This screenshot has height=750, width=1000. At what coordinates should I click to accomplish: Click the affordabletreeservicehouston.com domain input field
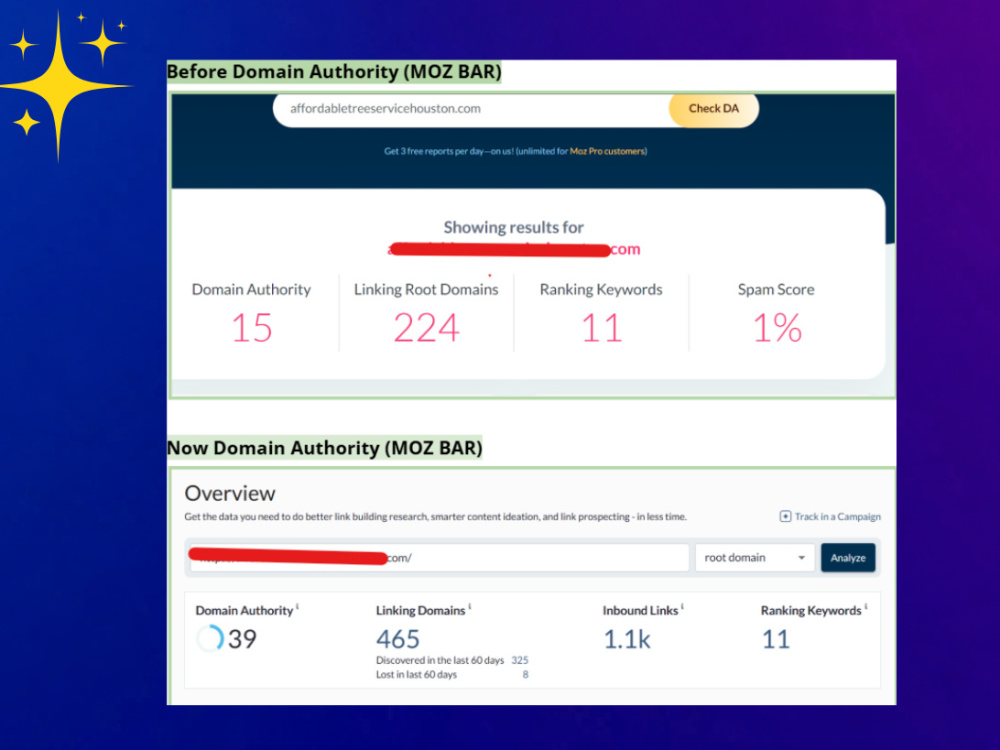pos(472,109)
